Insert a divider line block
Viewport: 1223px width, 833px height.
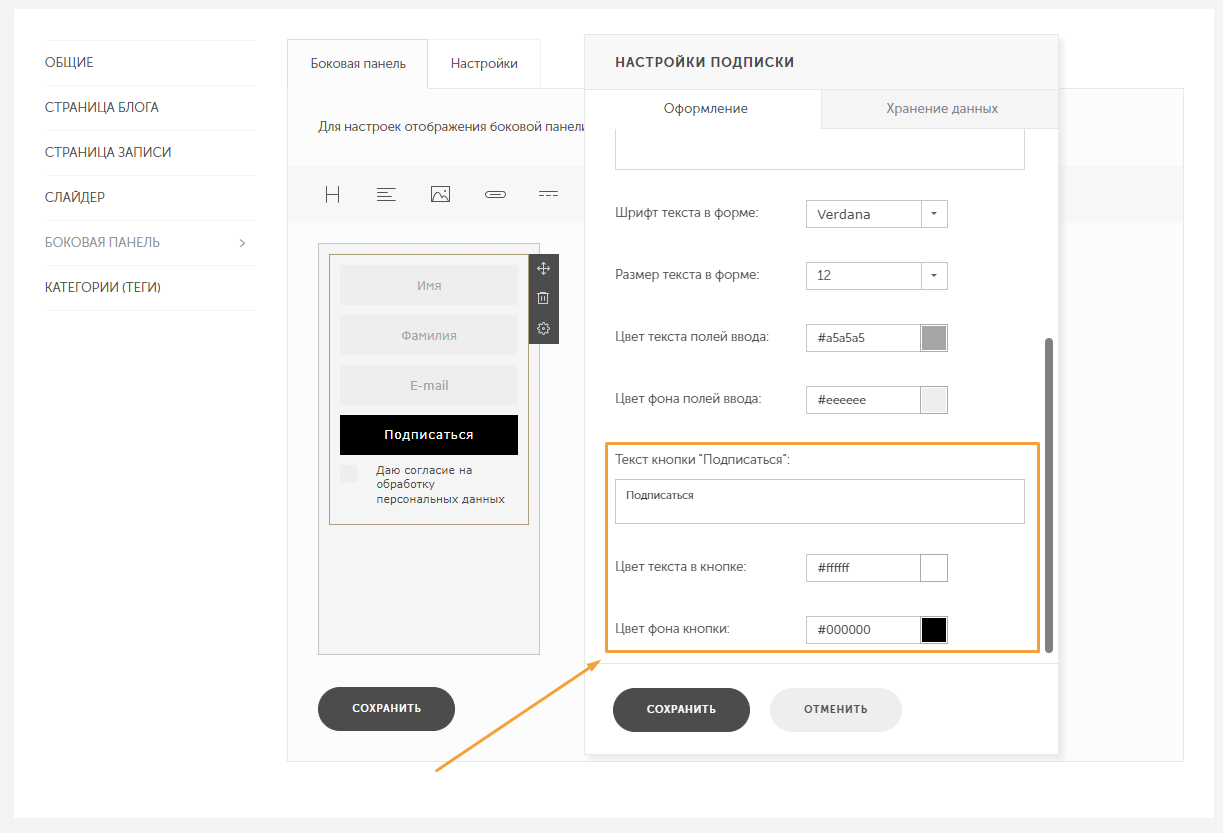pyautogui.click(x=548, y=194)
